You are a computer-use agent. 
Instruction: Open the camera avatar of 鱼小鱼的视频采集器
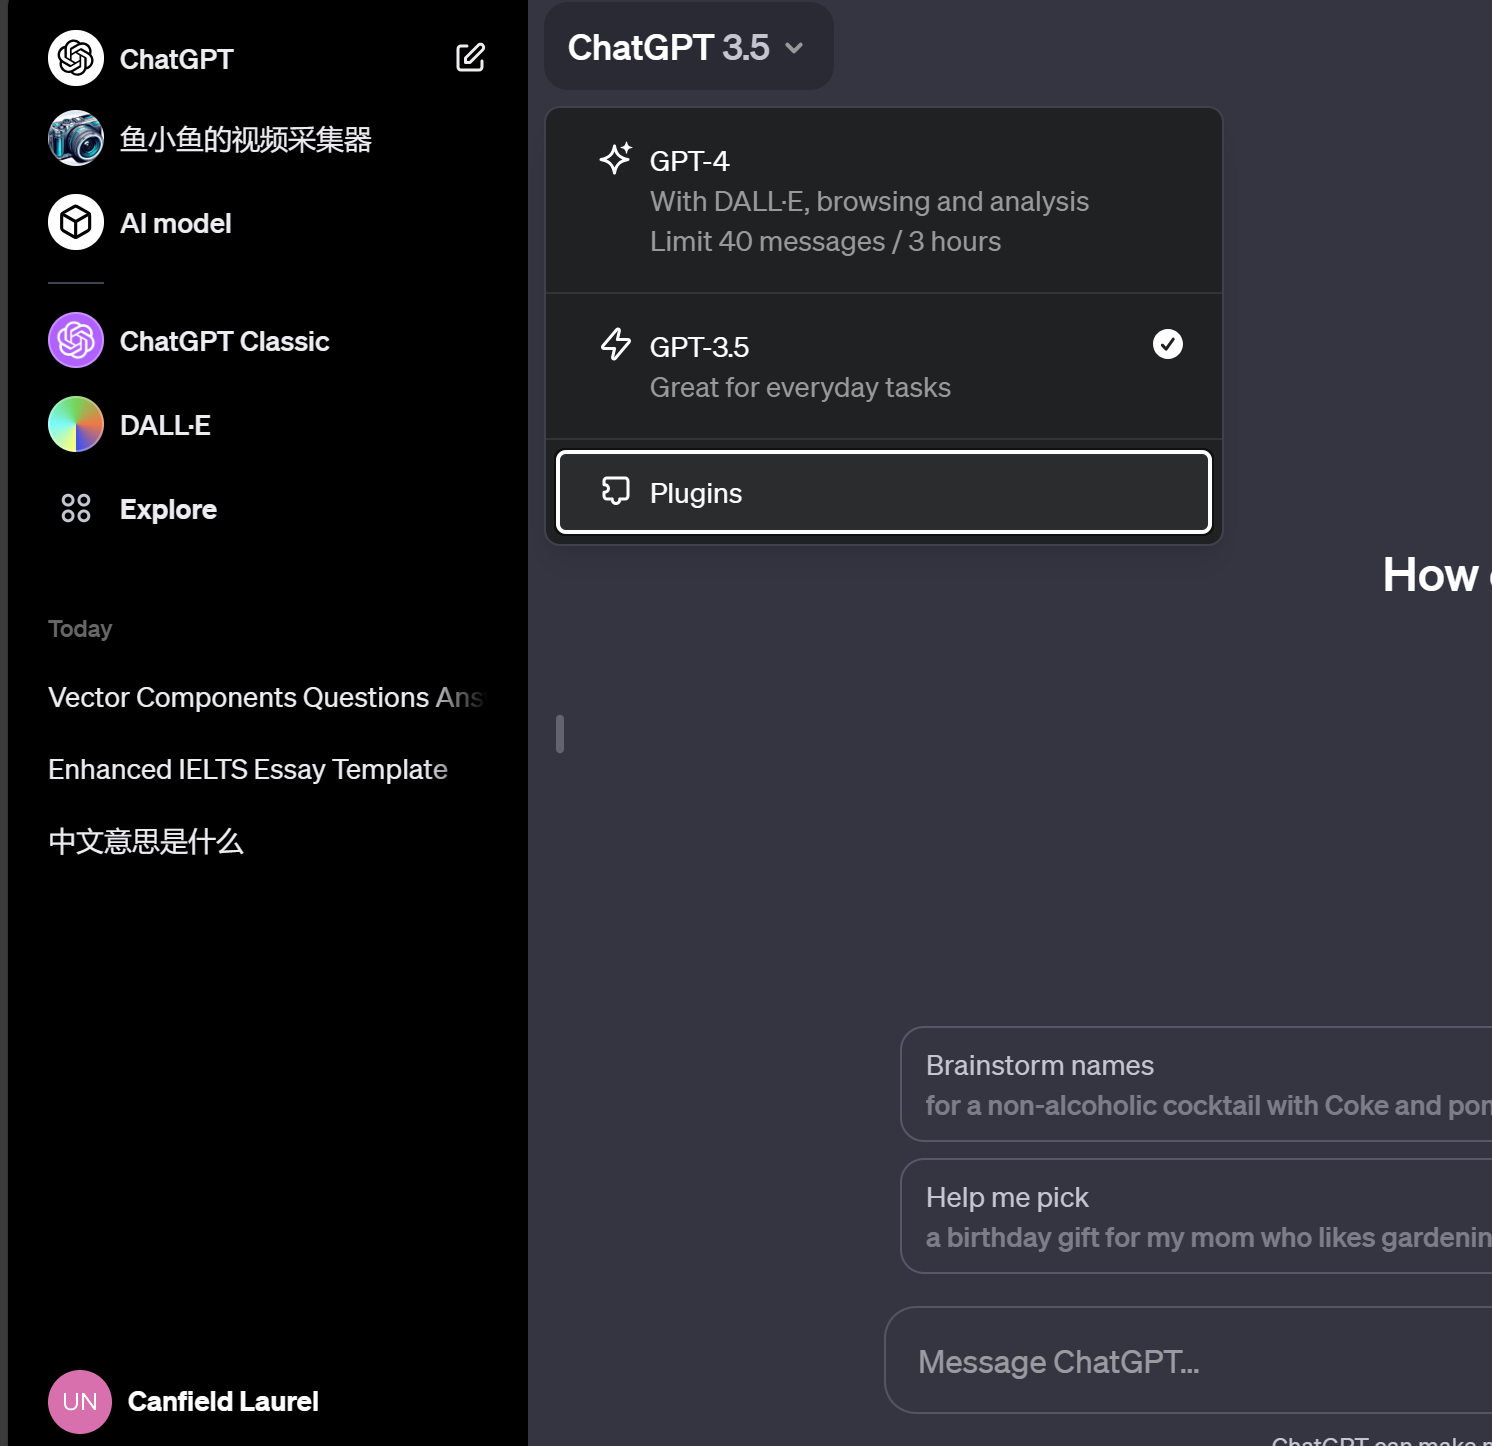click(76, 138)
